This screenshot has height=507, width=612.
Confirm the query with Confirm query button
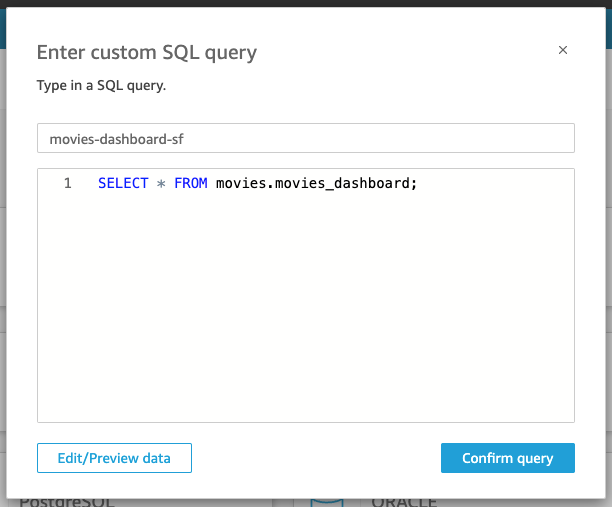[507, 458]
